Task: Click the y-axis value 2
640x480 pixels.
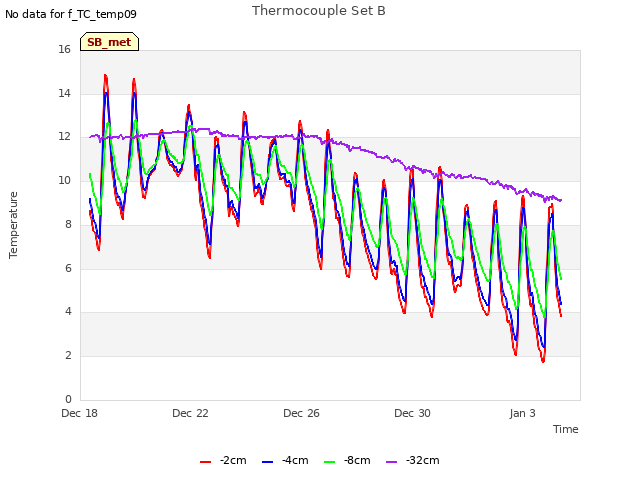Action: point(68,356)
